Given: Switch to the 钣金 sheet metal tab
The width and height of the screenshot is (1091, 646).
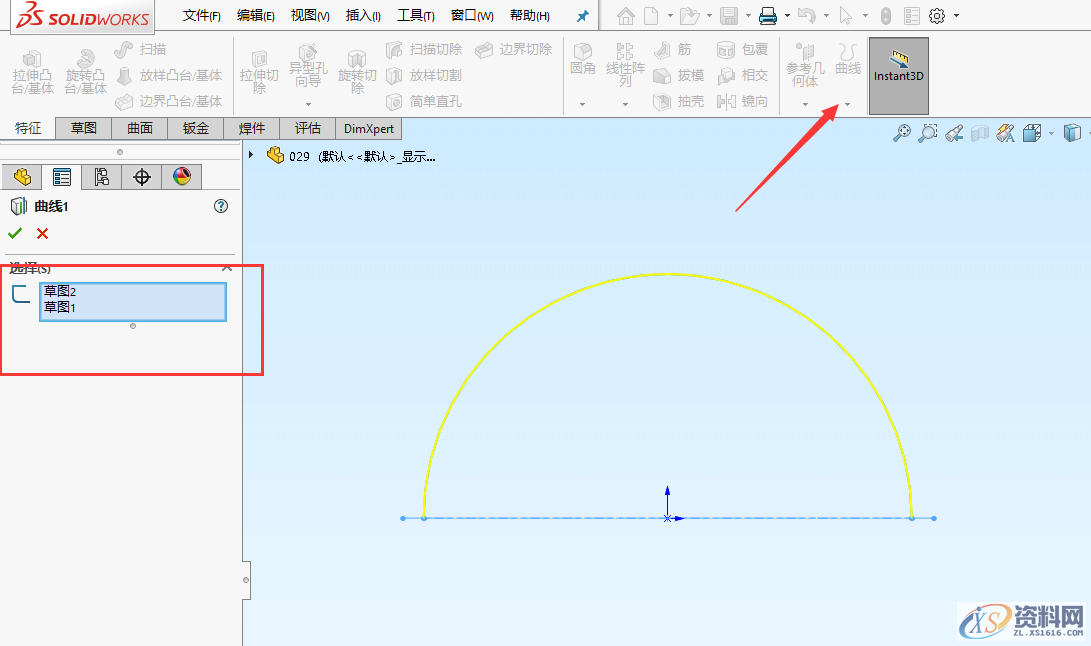Looking at the screenshot, I should [x=195, y=128].
